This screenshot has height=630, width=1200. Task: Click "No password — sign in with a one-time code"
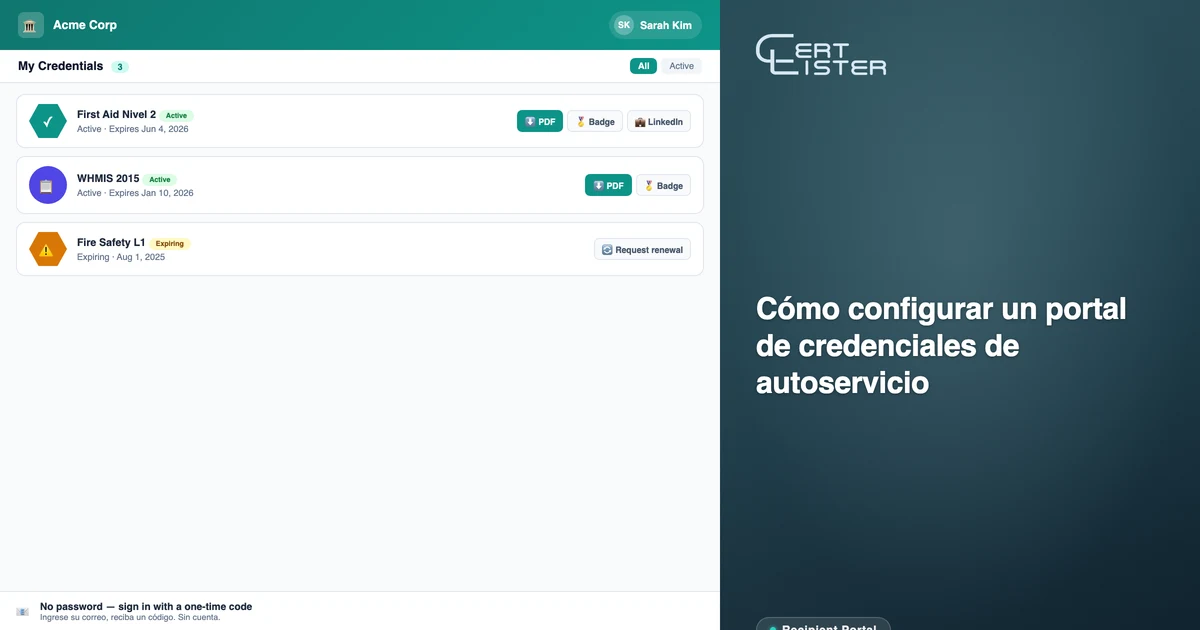146,606
